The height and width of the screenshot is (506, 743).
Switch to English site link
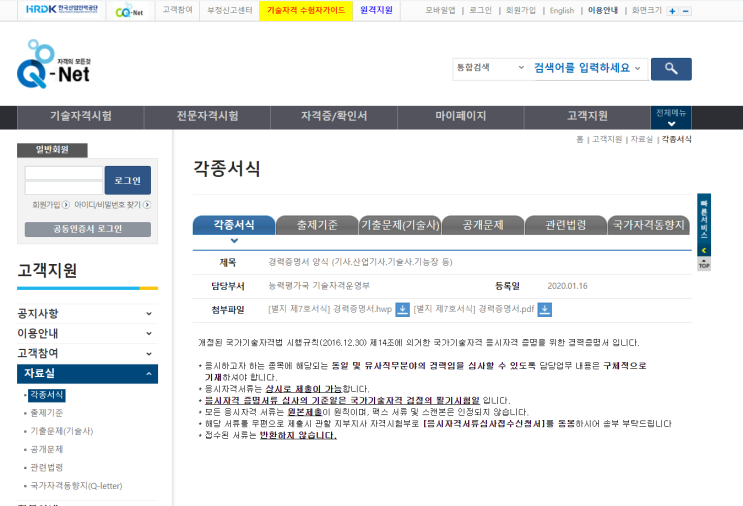tap(562, 10)
